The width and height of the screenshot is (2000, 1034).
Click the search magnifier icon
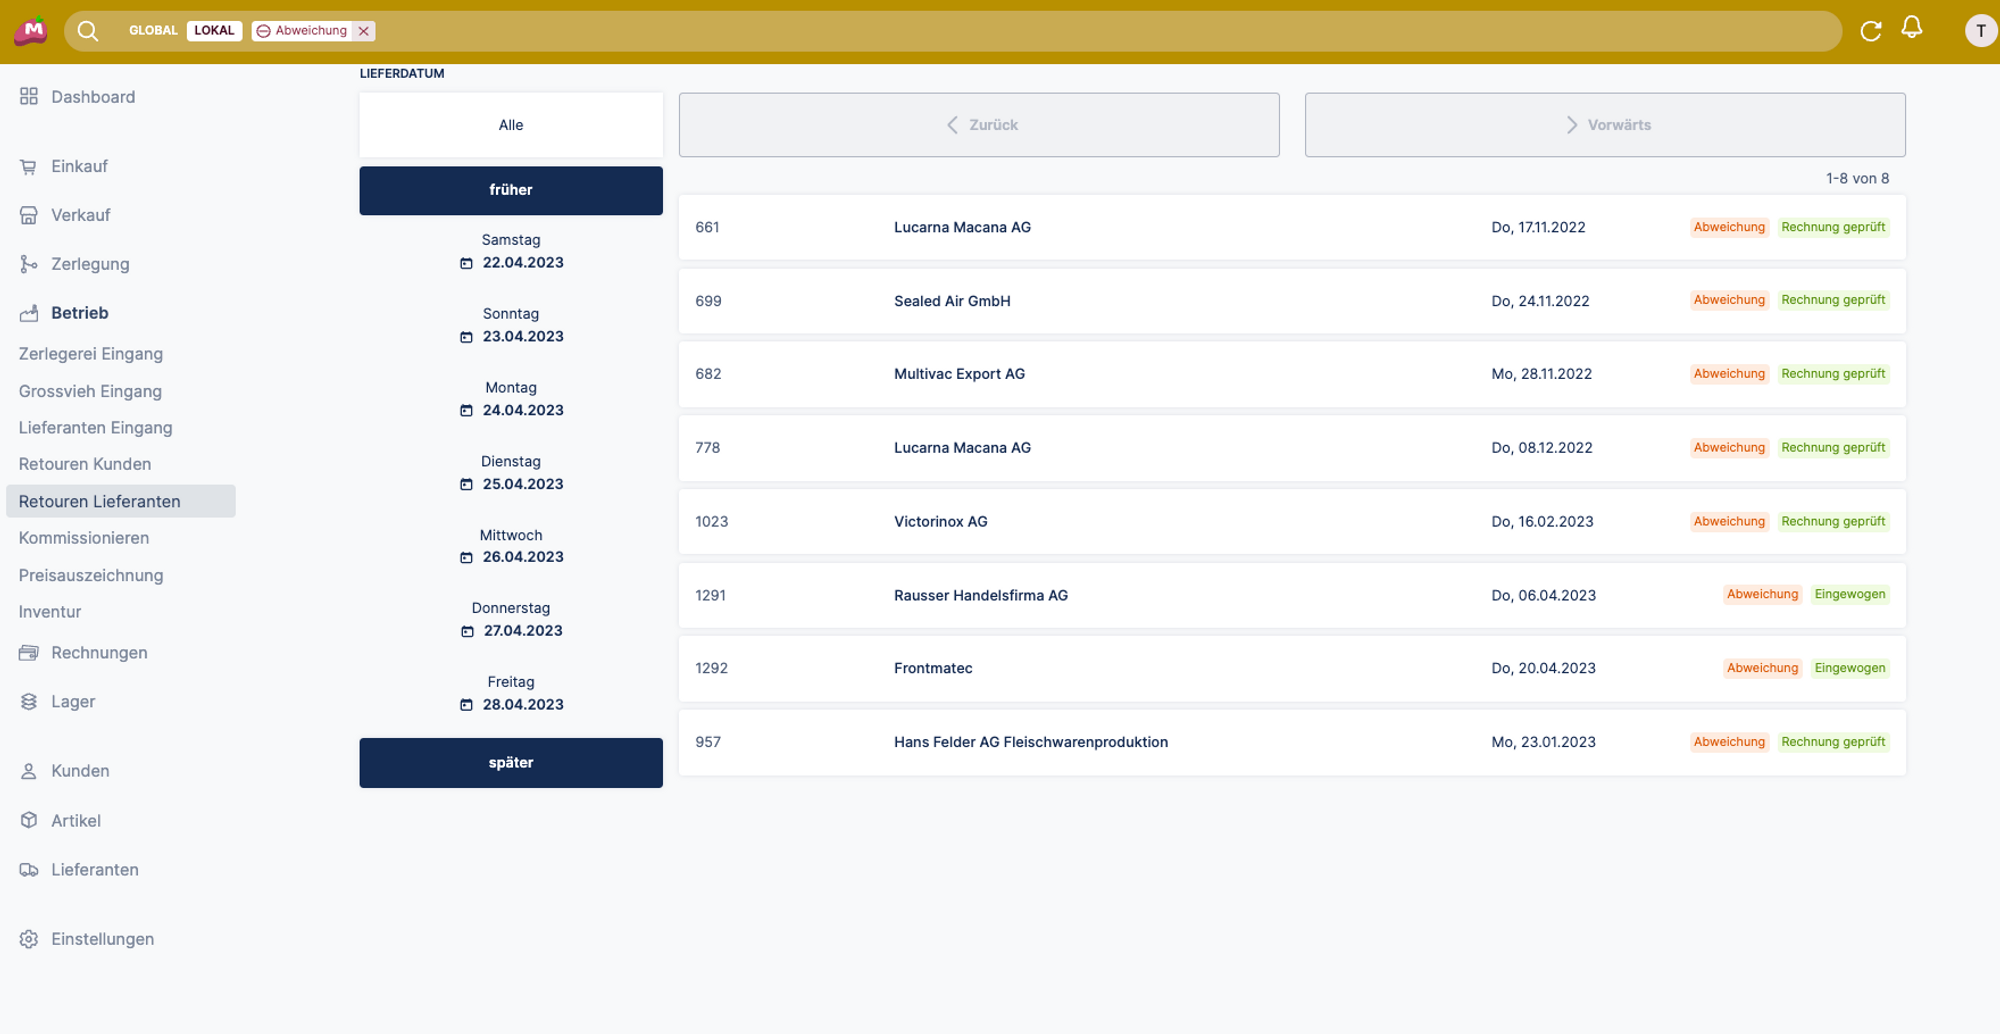(88, 31)
